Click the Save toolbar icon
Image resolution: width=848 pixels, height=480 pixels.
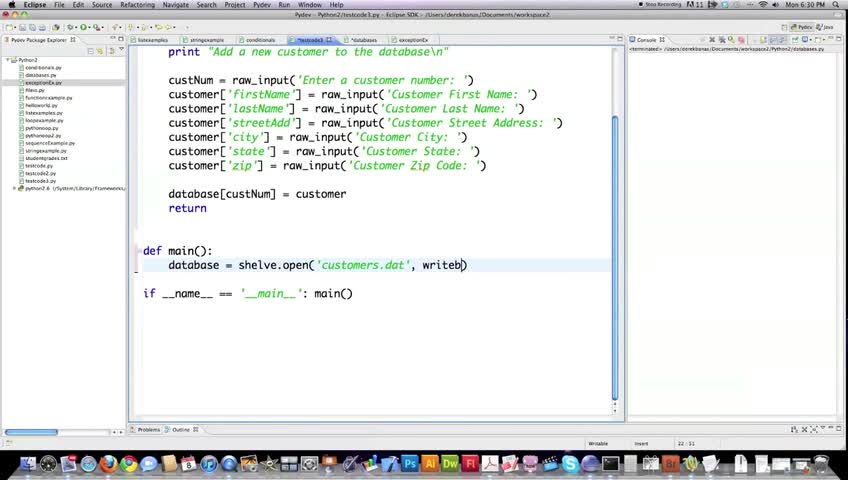point(22,28)
